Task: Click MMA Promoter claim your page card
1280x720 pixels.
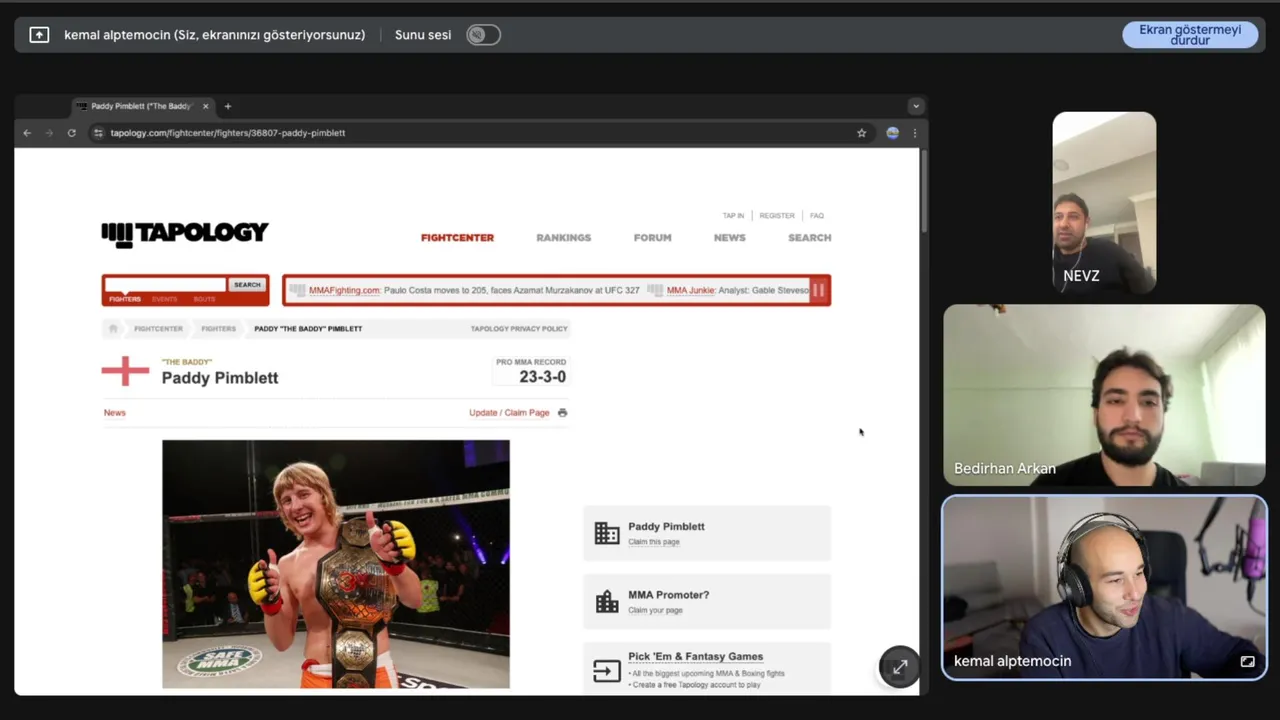Action: pyautogui.click(x=707, y=601)
